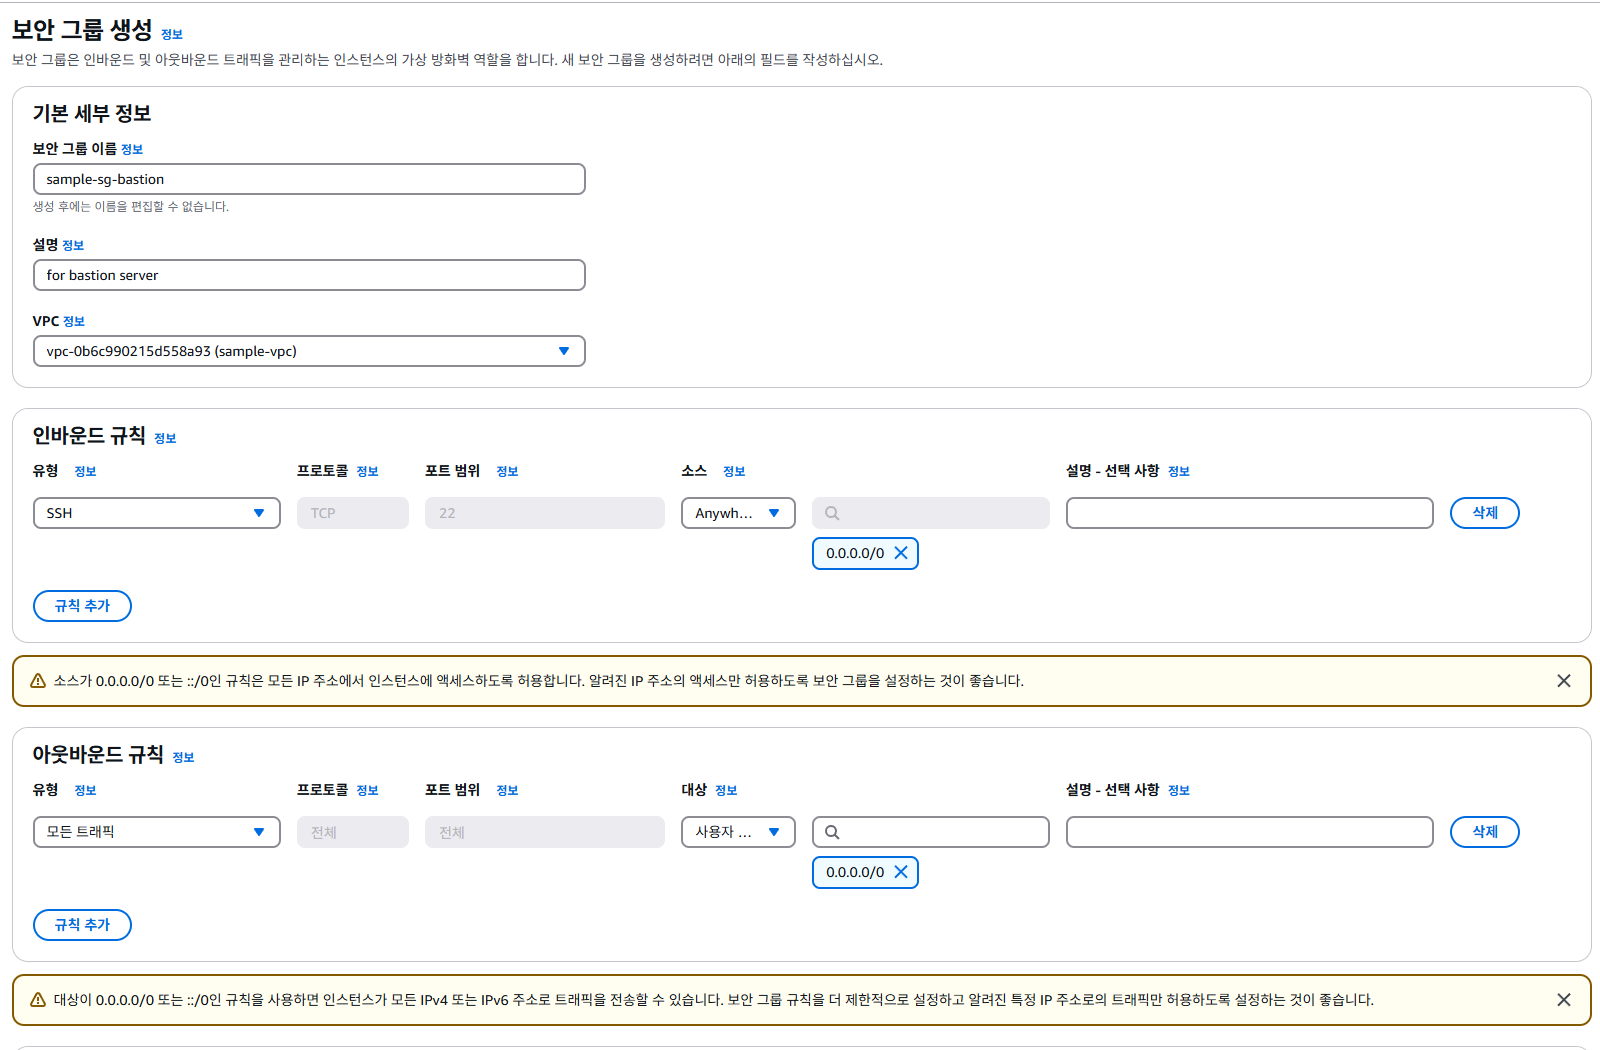Expand the inbound source Anywhere dropdown
Image resolution: width=1600 pixels, height=1050 pixels.
(x=738, y=513)
